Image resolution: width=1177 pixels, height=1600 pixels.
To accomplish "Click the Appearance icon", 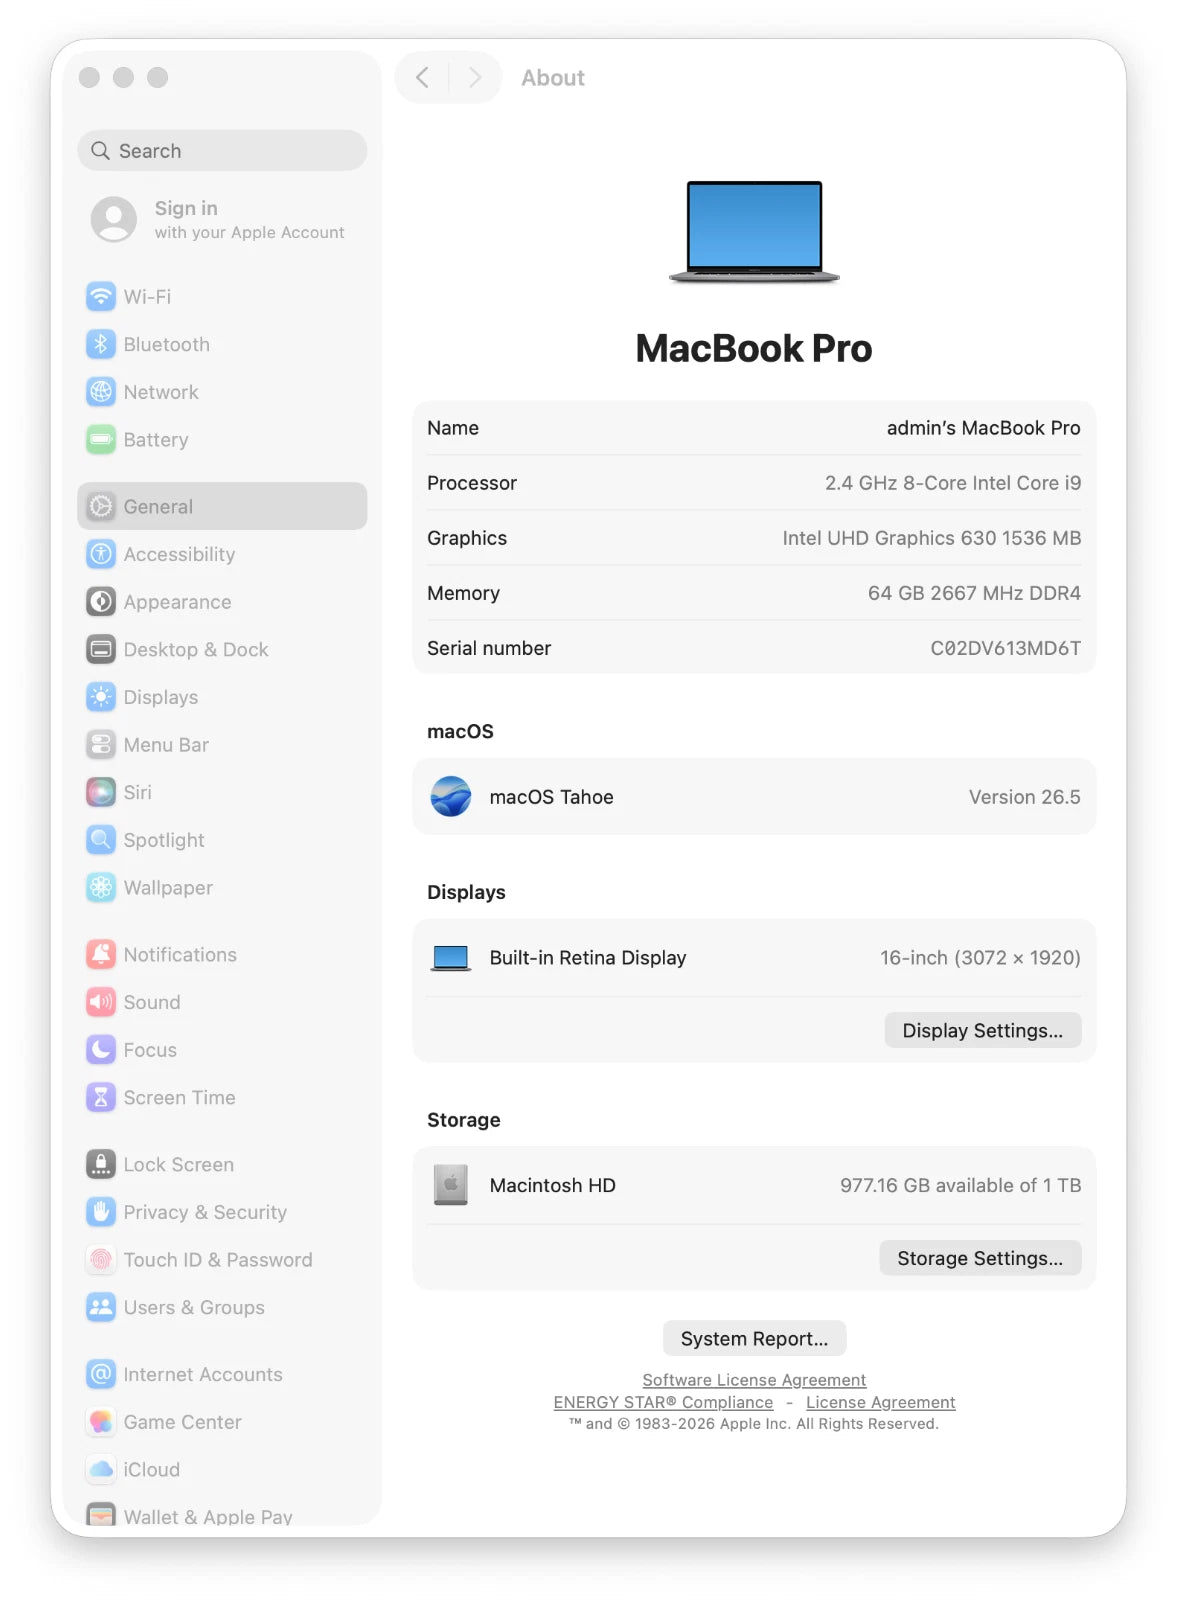I will pos(101,601).
